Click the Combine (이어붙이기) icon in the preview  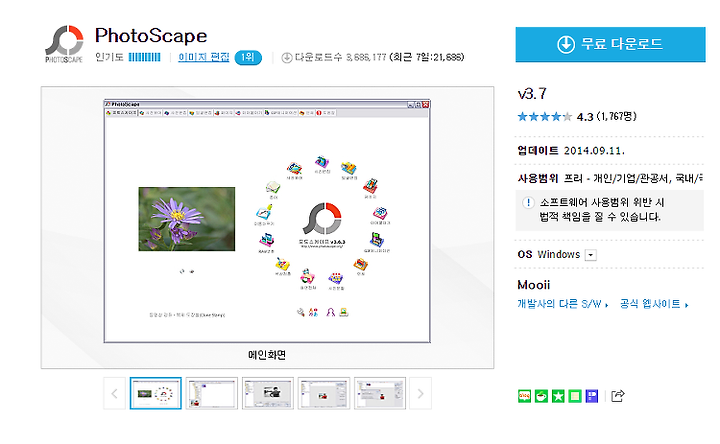380,213
